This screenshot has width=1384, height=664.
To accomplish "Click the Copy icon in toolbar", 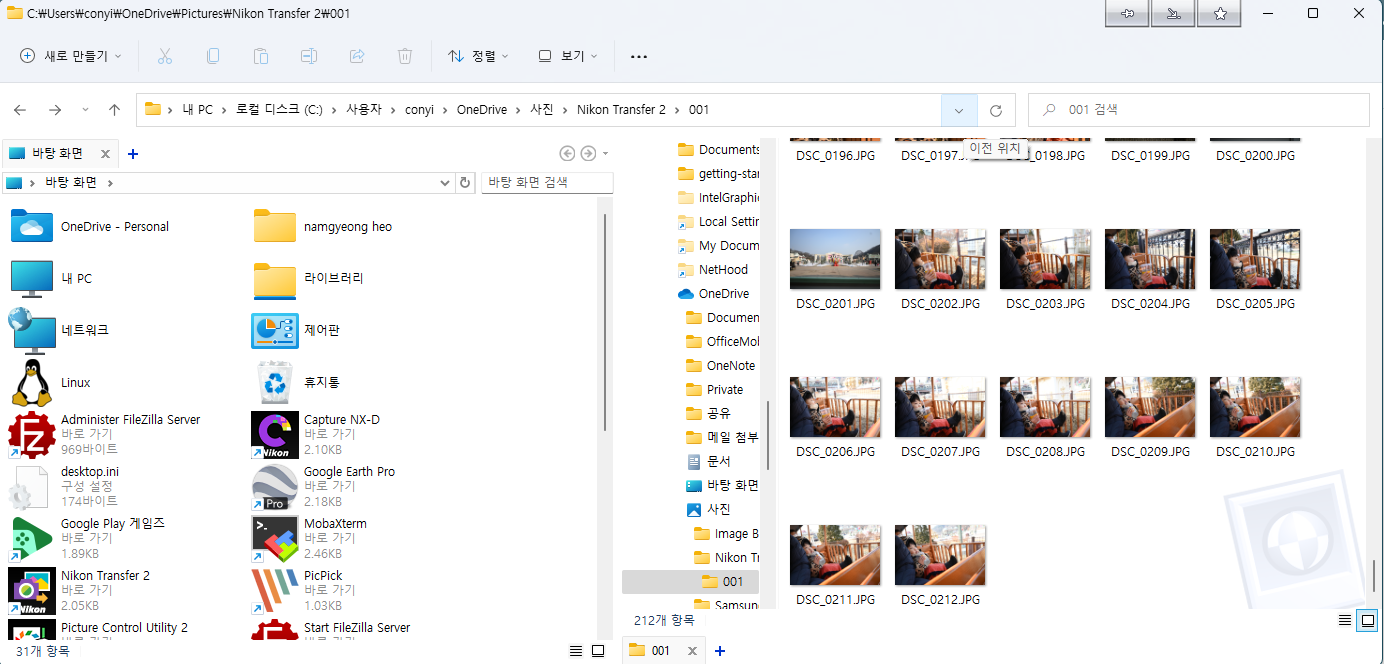I will tap(213, 56).
